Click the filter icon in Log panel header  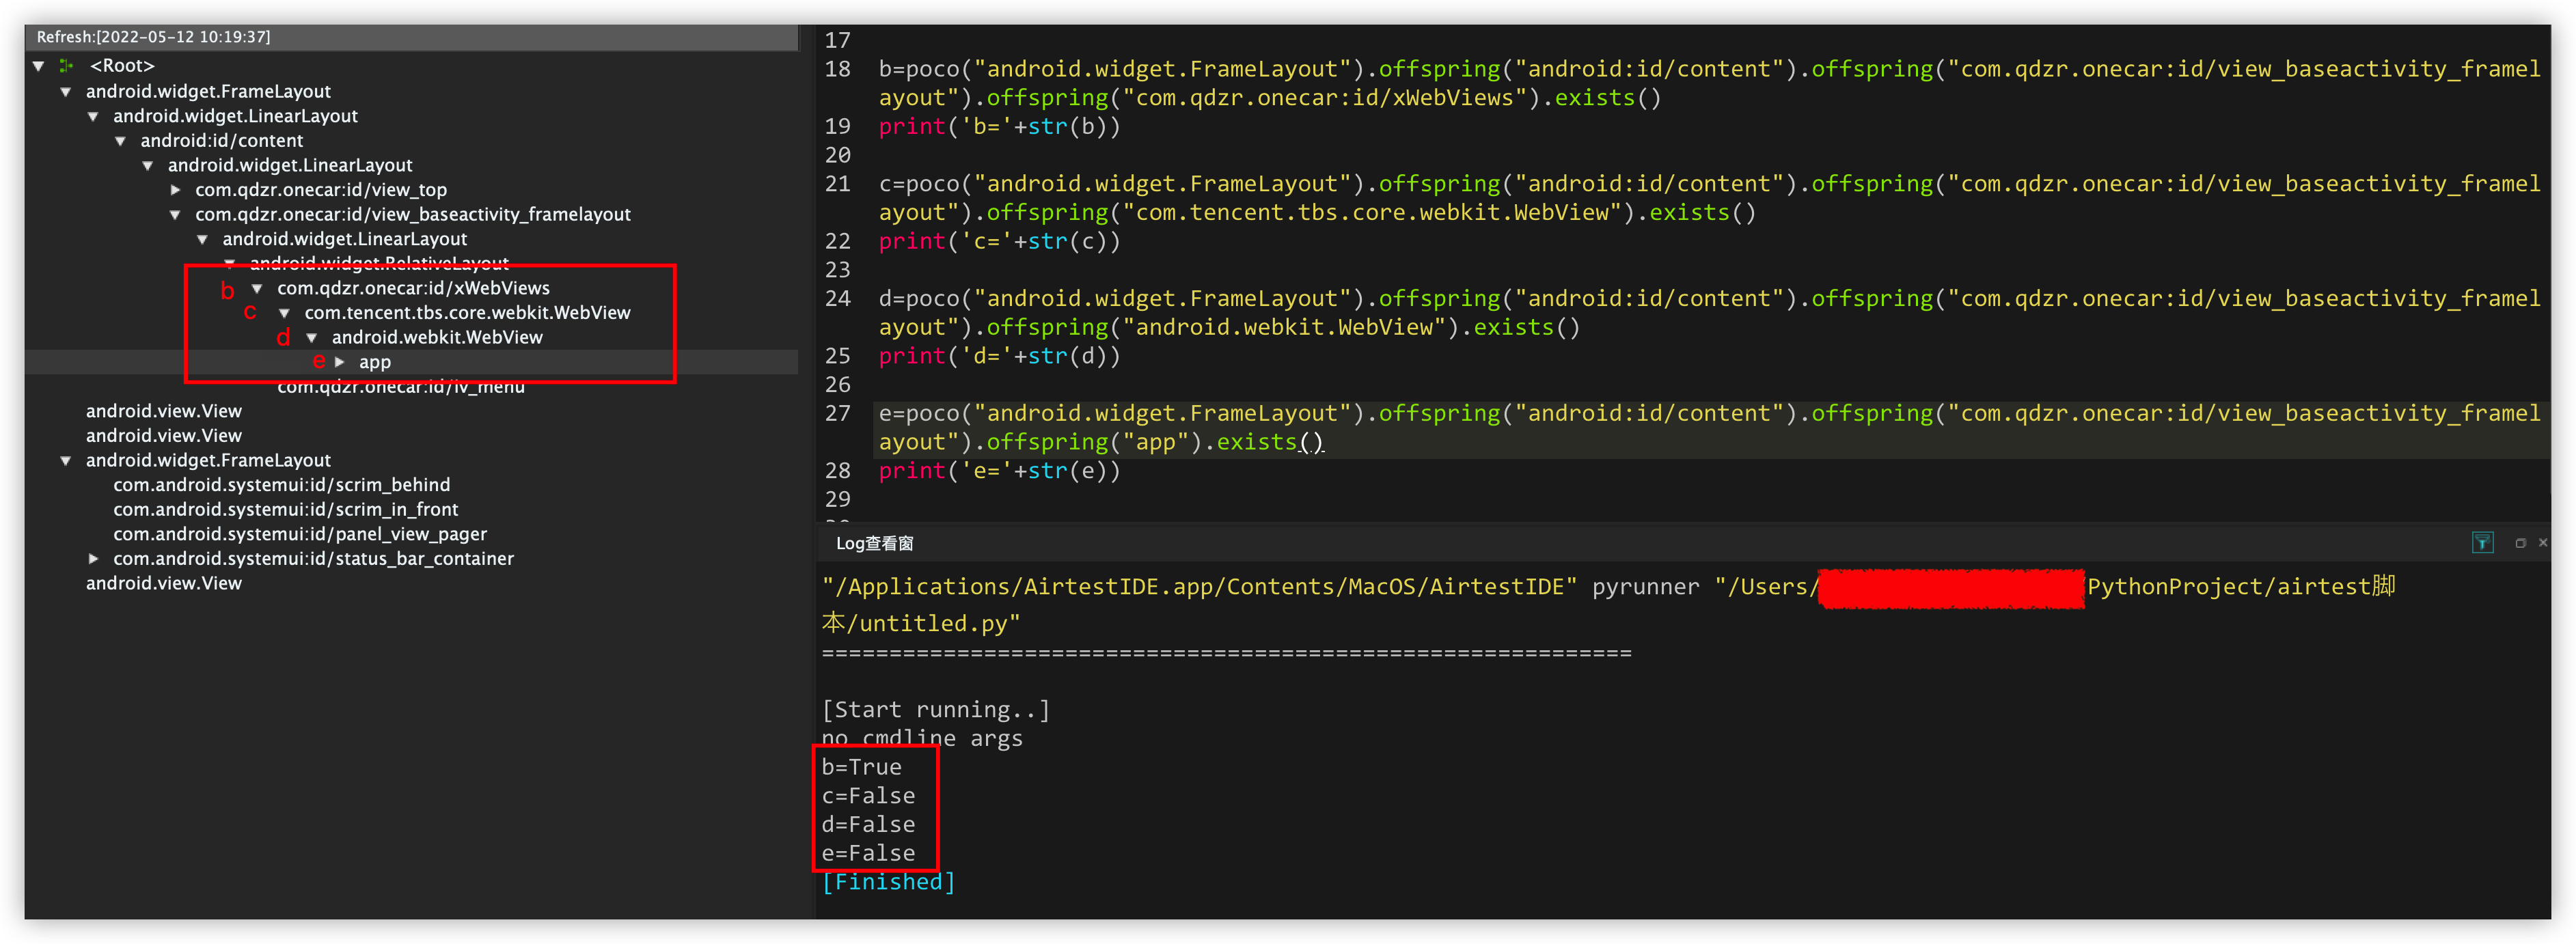coord(2482,543)
